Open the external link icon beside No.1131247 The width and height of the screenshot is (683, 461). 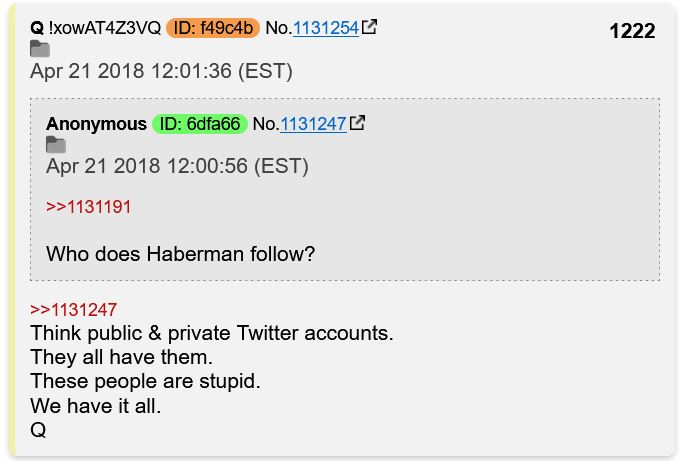[357, 122]
